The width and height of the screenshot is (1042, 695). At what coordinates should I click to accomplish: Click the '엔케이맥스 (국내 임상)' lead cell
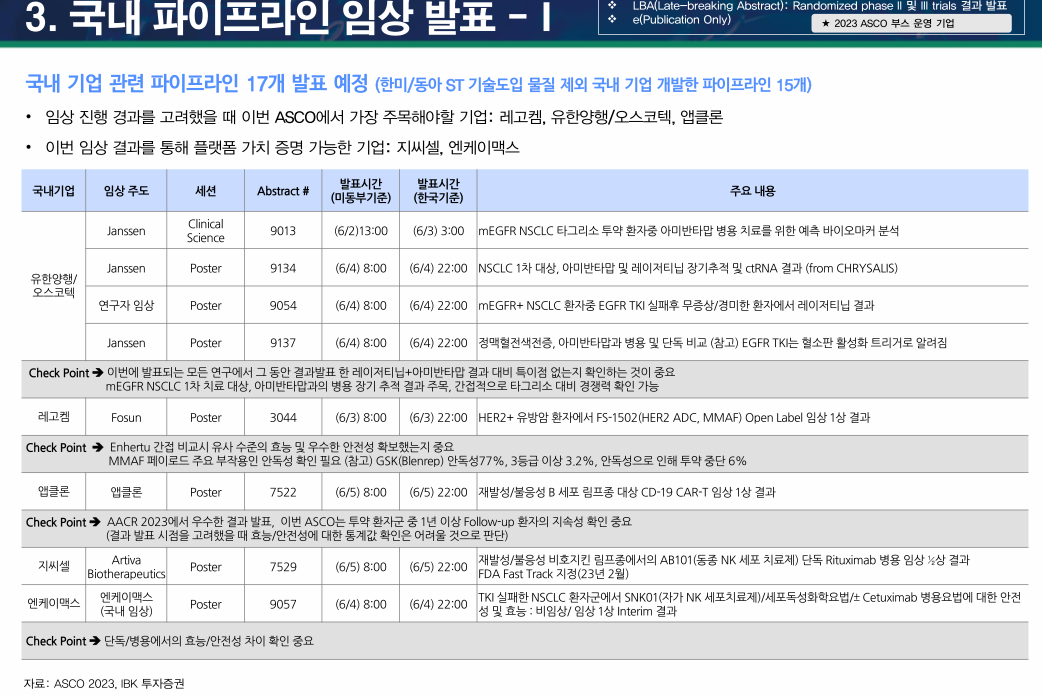[126, 604]
